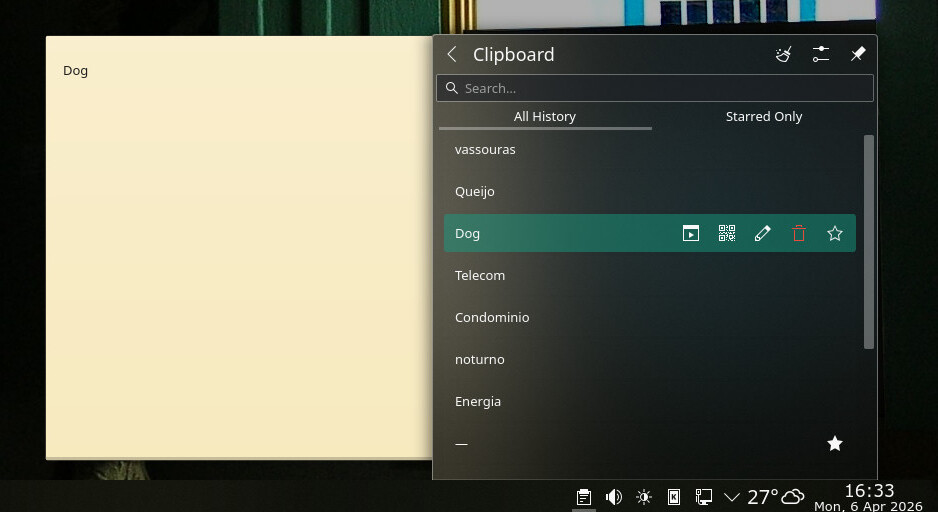
Task: Choose the Condominio clipboard entry
Action: click(x=492, y=318)
